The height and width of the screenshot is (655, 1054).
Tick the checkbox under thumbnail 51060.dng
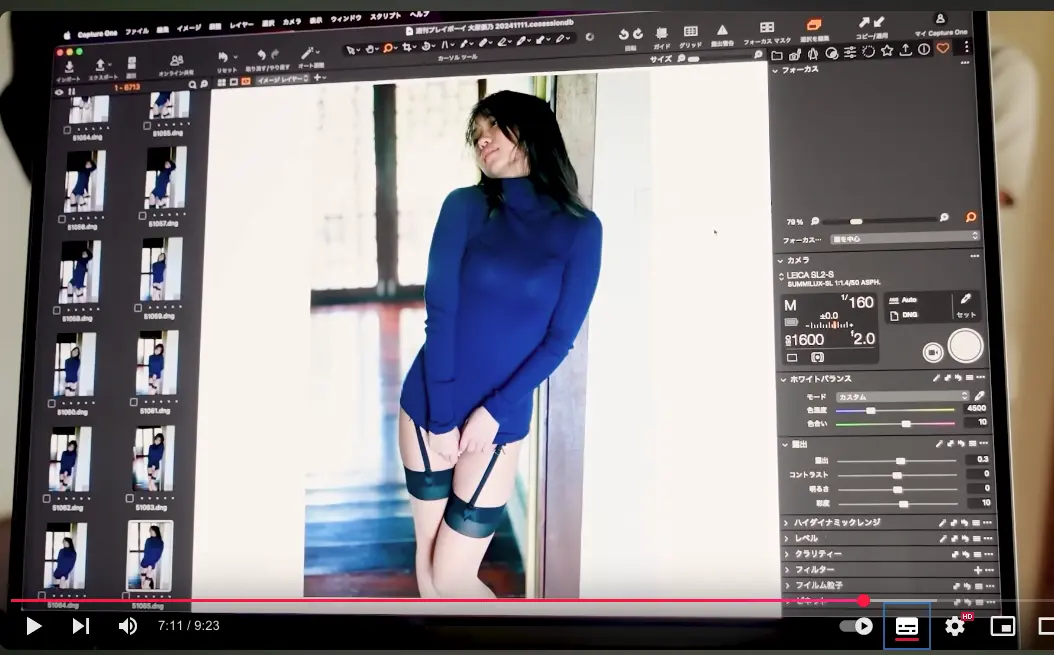[x=52, y=404]
